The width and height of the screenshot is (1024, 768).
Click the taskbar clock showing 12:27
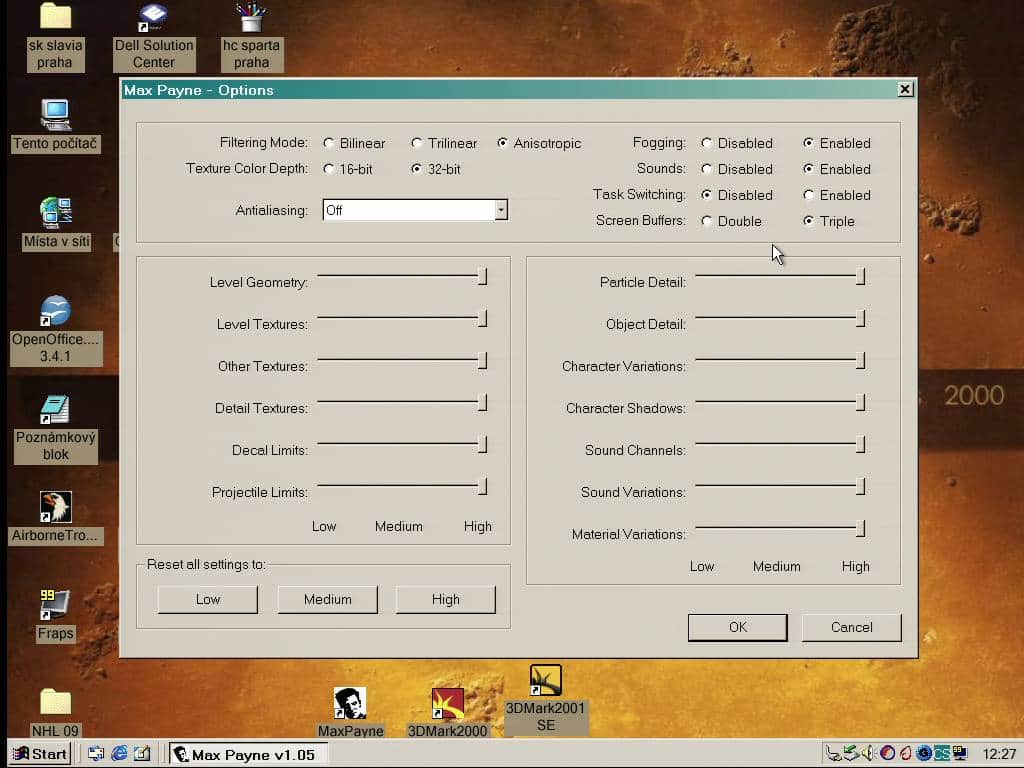(x=999, y=754)
